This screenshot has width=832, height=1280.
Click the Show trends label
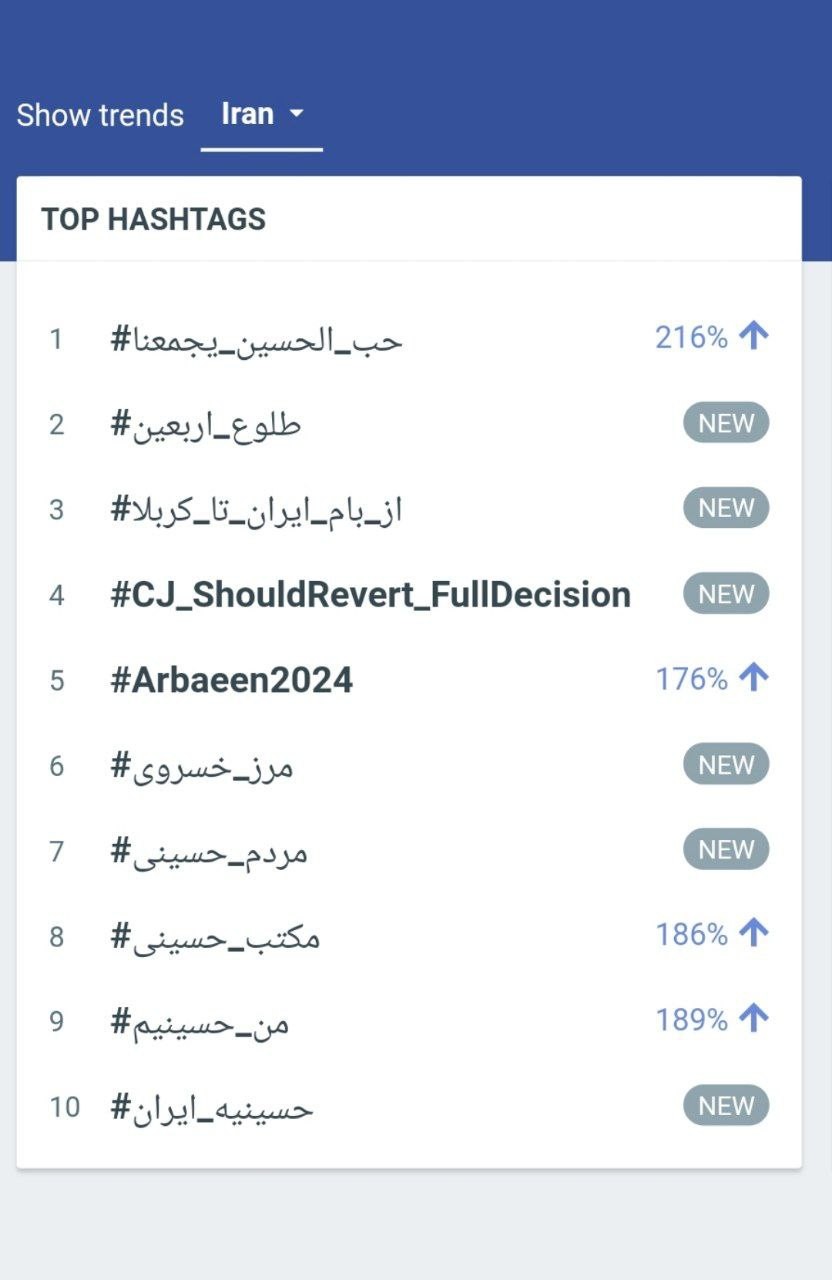(100, 115)
